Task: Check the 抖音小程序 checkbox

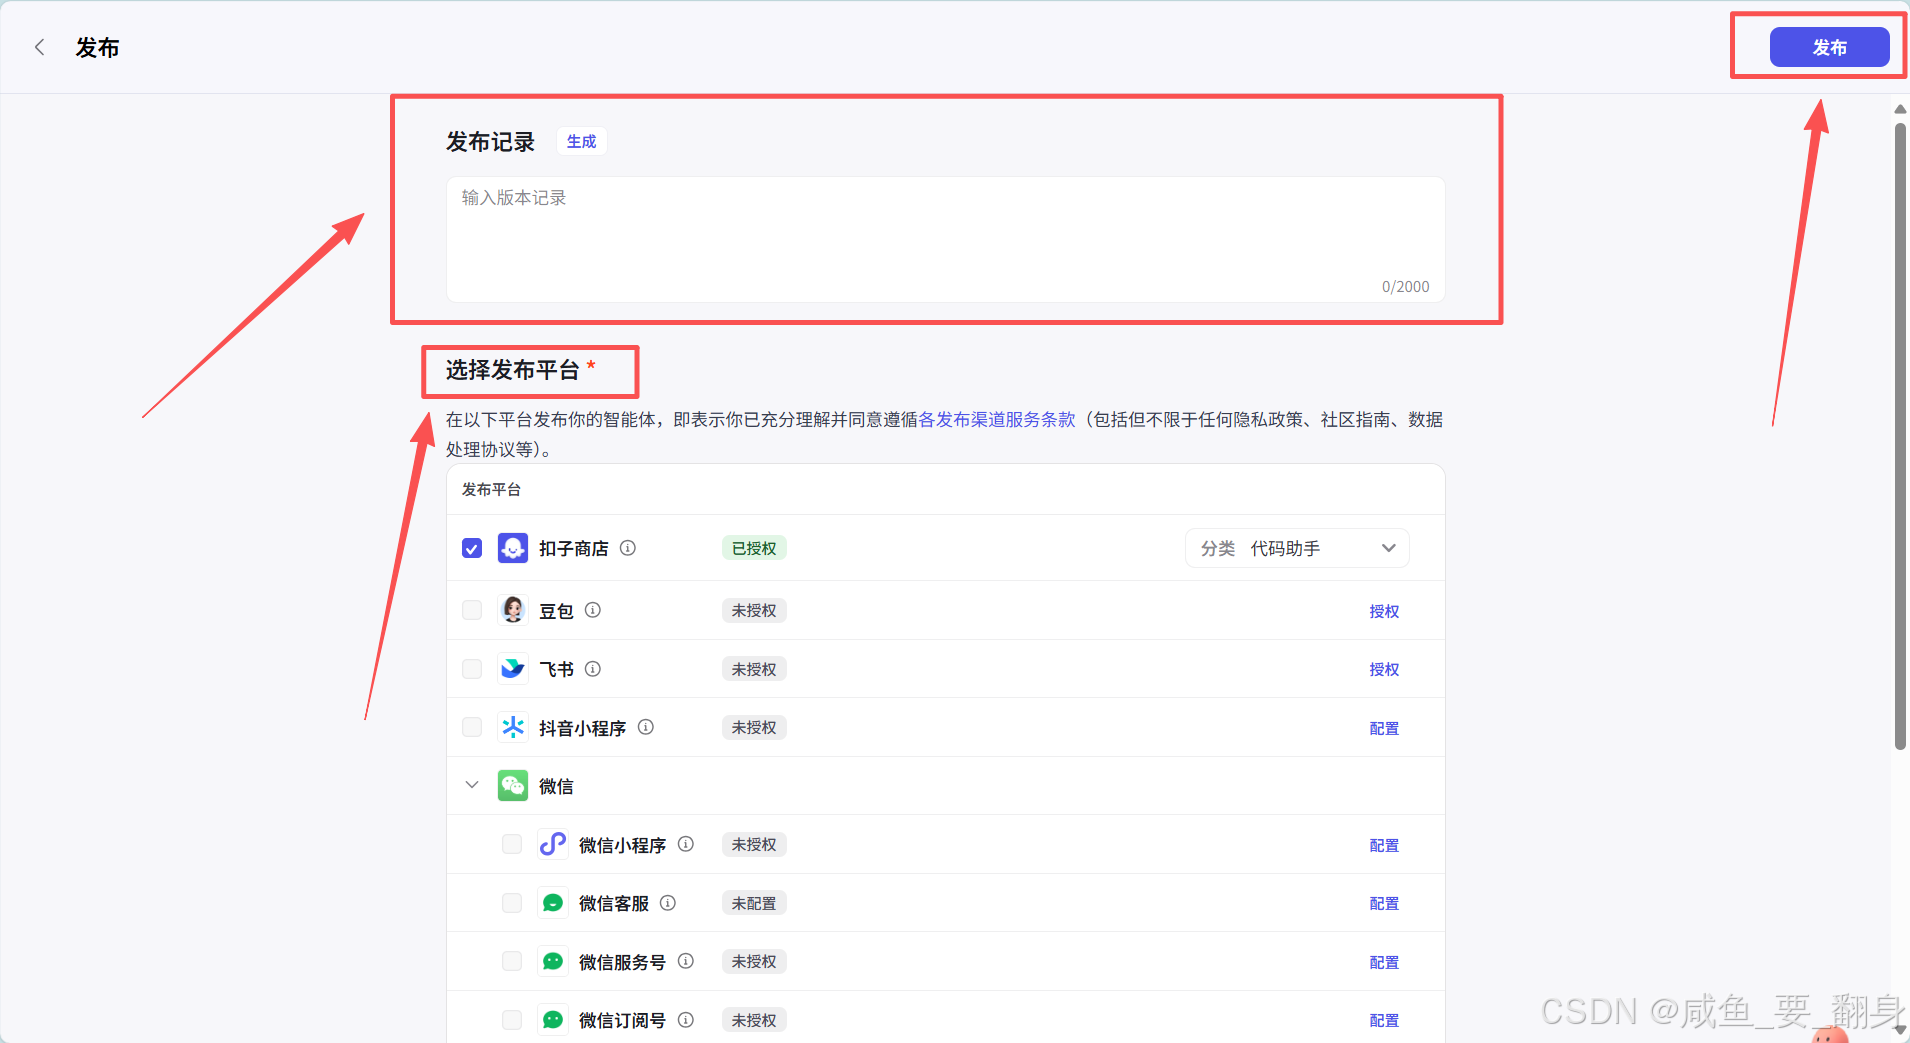Action: [472, 727]
